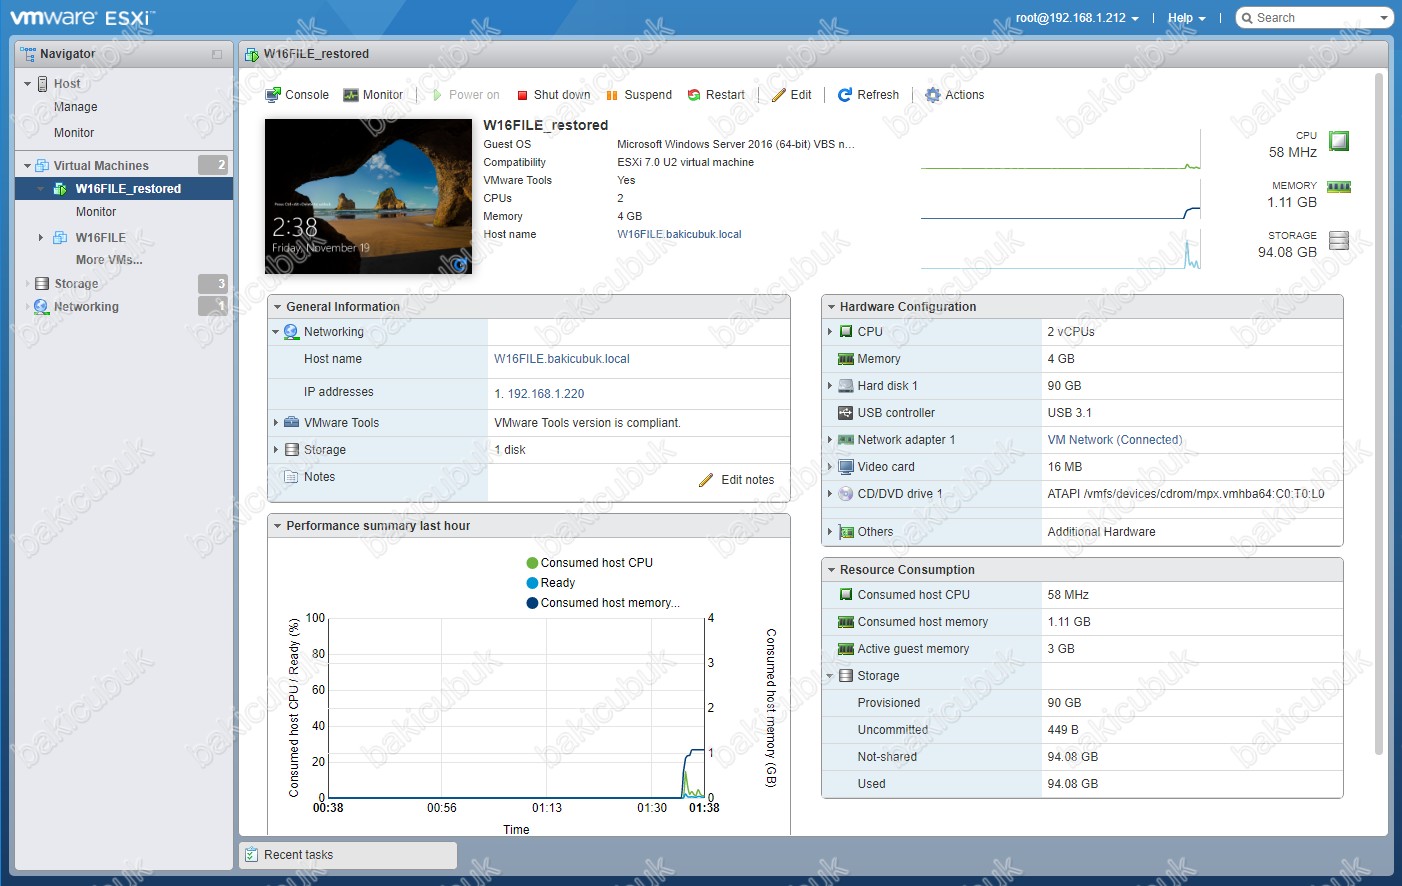Click the W16FILE VM icon in Navigator
1402x886 pixels.
click(60, 238)
